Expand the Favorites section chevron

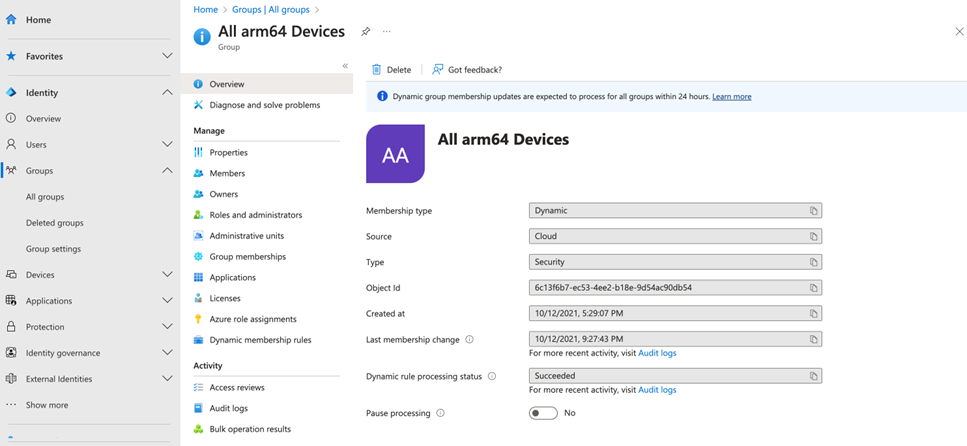pos(167,56)
